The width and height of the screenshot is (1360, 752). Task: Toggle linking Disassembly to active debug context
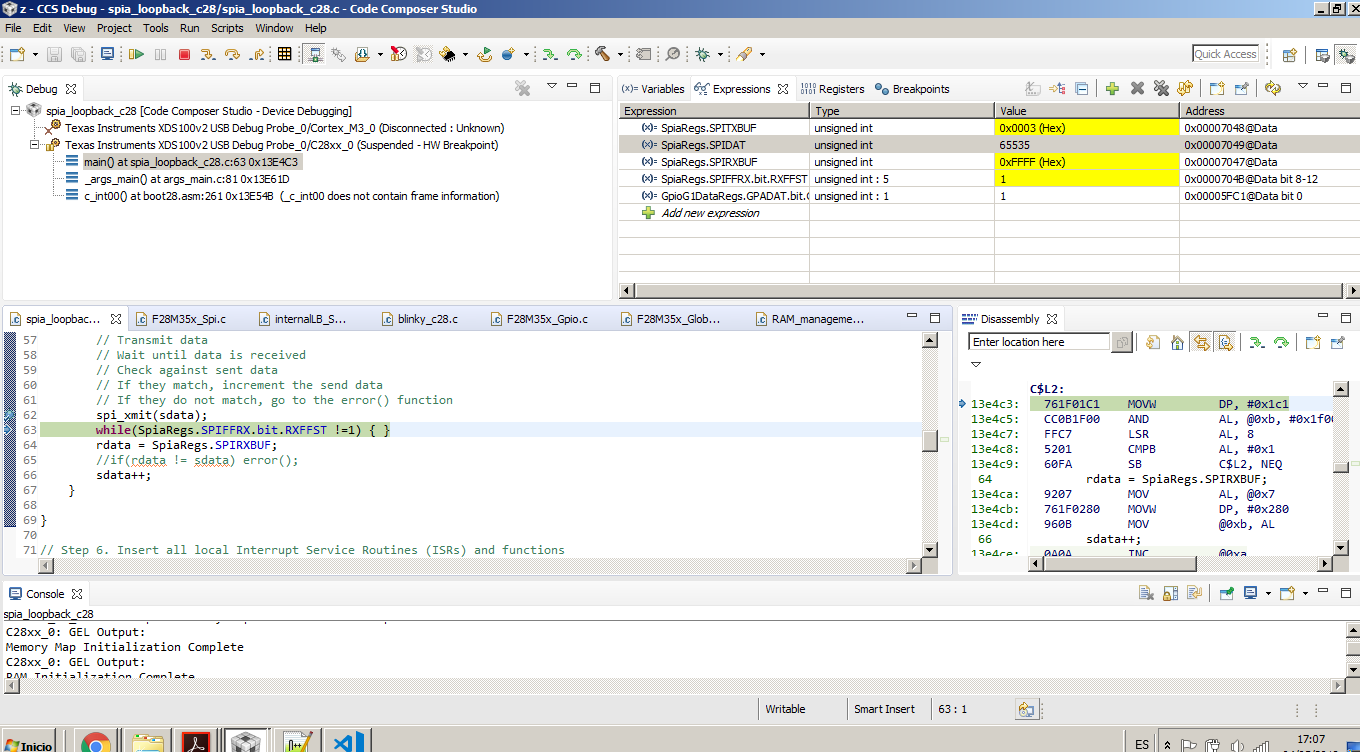tap(1202, 343)
